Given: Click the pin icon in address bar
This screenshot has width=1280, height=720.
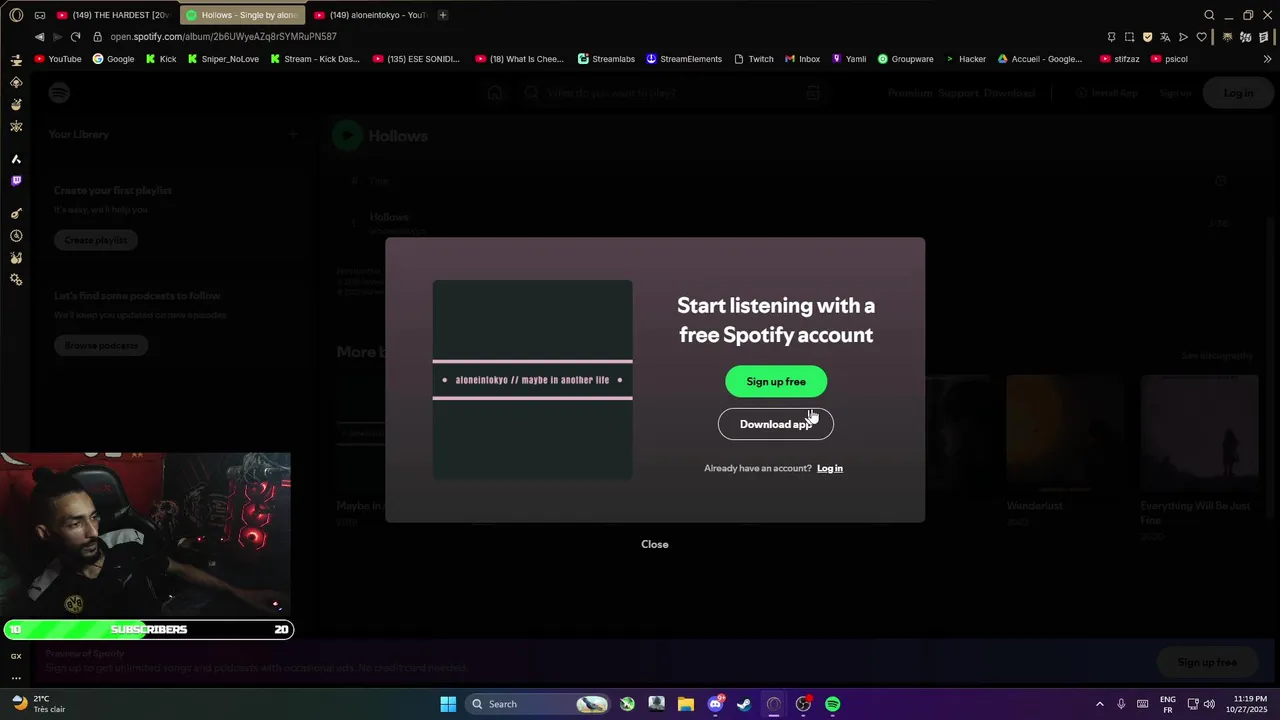Looking at the screenshot, I should coord(1111,37).
